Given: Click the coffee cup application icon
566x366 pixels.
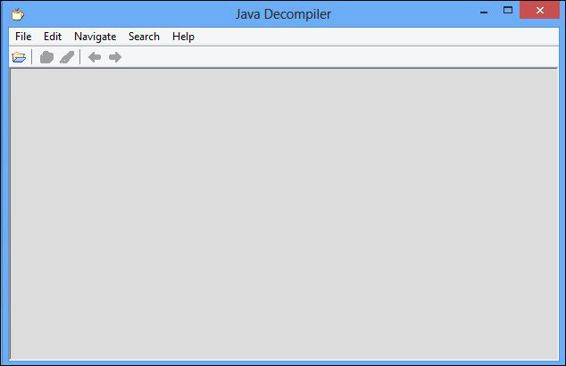Looking at the screenshot, I should (x=17, y=14).
